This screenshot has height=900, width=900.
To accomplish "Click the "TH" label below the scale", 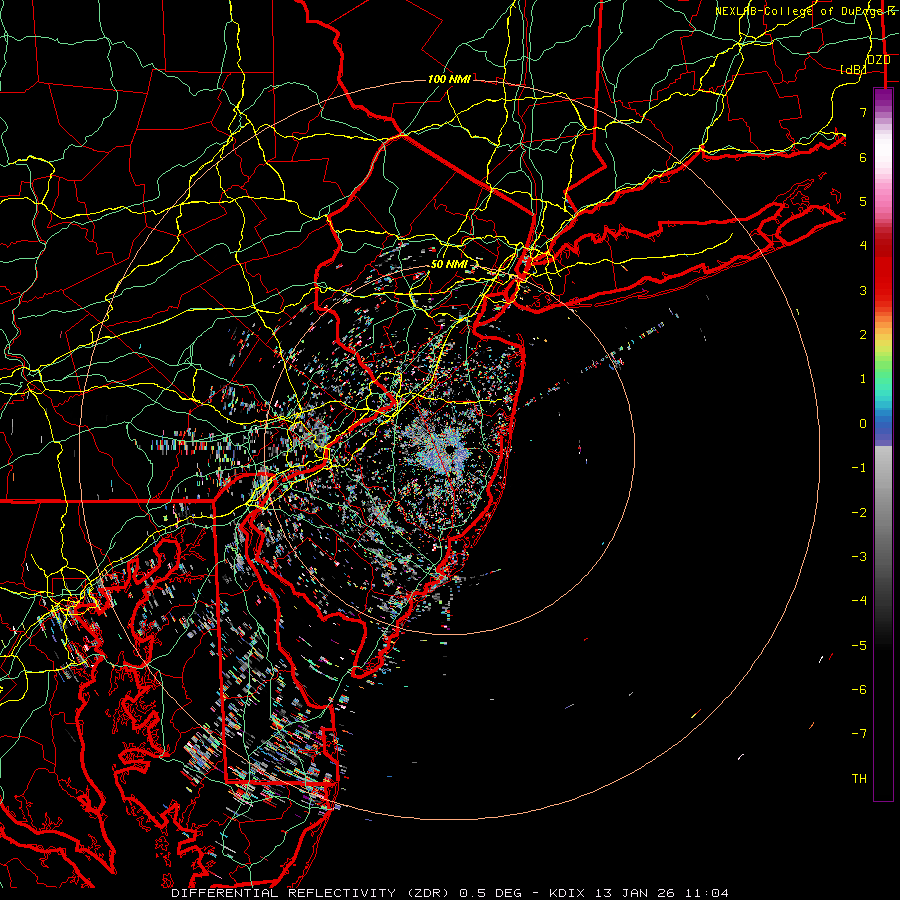I will pyautogui.click(x=859, y=779).
